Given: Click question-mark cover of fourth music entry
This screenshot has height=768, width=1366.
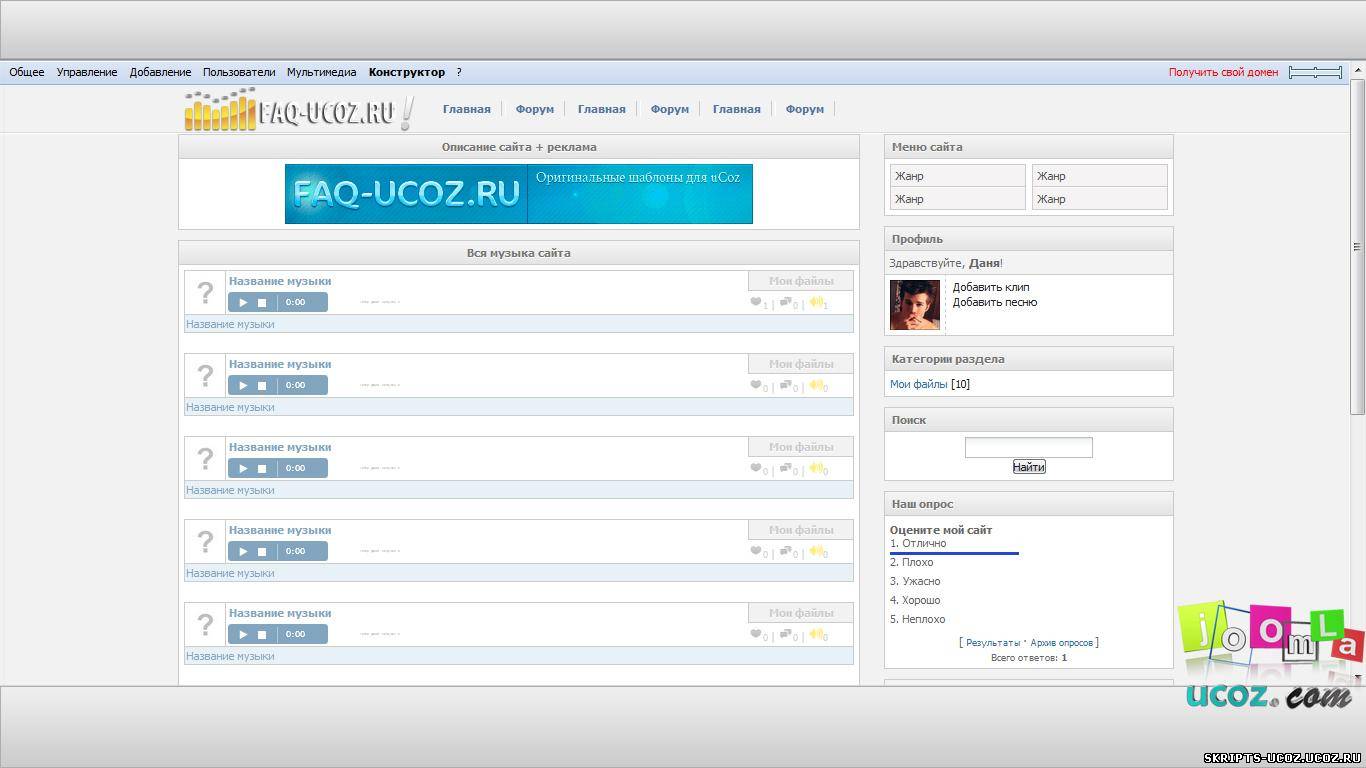Looking at the screenshot, I should (205, 542).
